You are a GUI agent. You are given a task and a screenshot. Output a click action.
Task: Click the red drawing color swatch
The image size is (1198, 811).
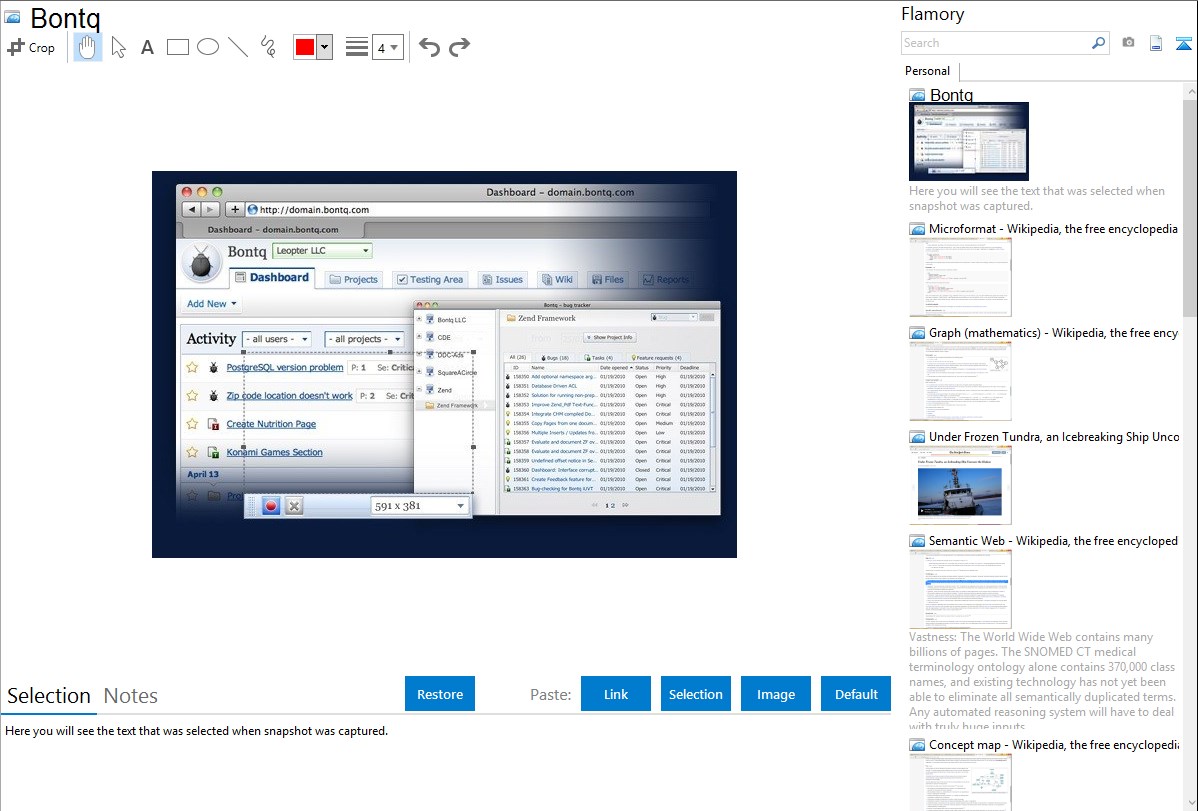(305, 47)
